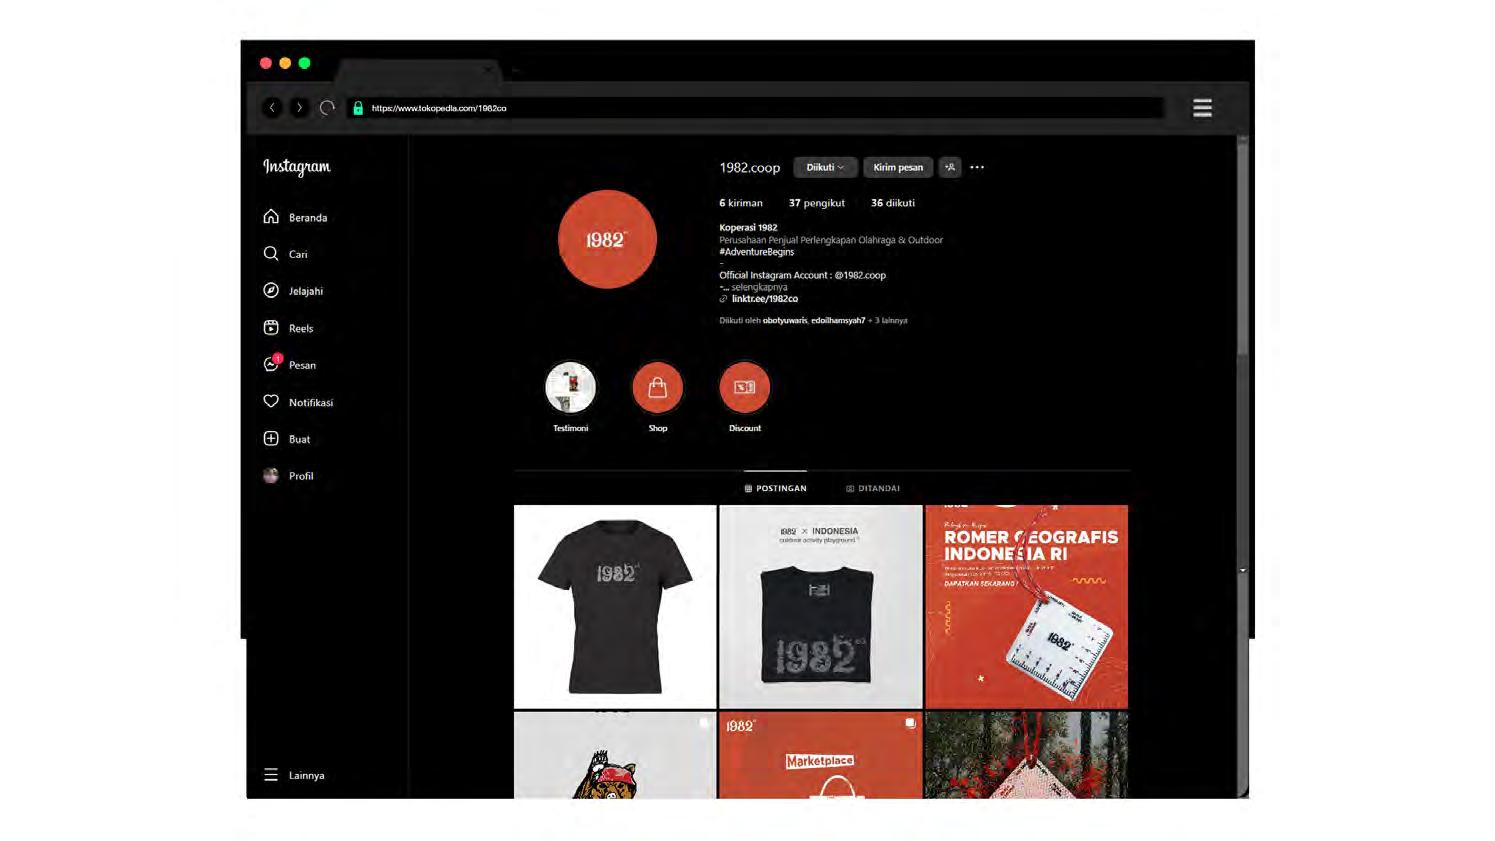Open the bear illustration post
The height and width of the screenshot is (841, 1495).
click(615, 755)
